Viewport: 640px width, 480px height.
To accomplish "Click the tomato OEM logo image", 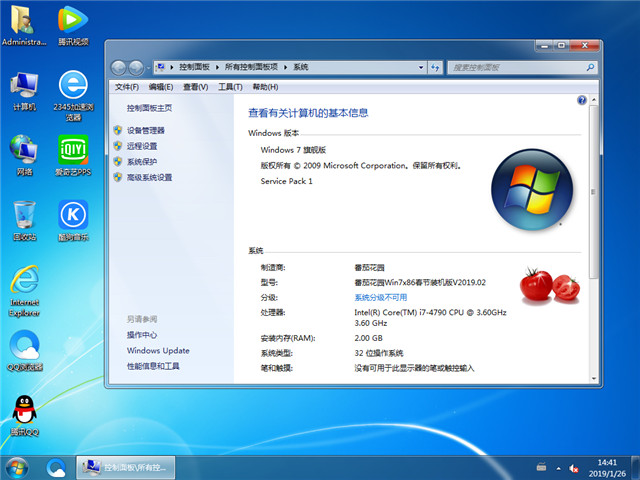I will [x=549, y=285].
